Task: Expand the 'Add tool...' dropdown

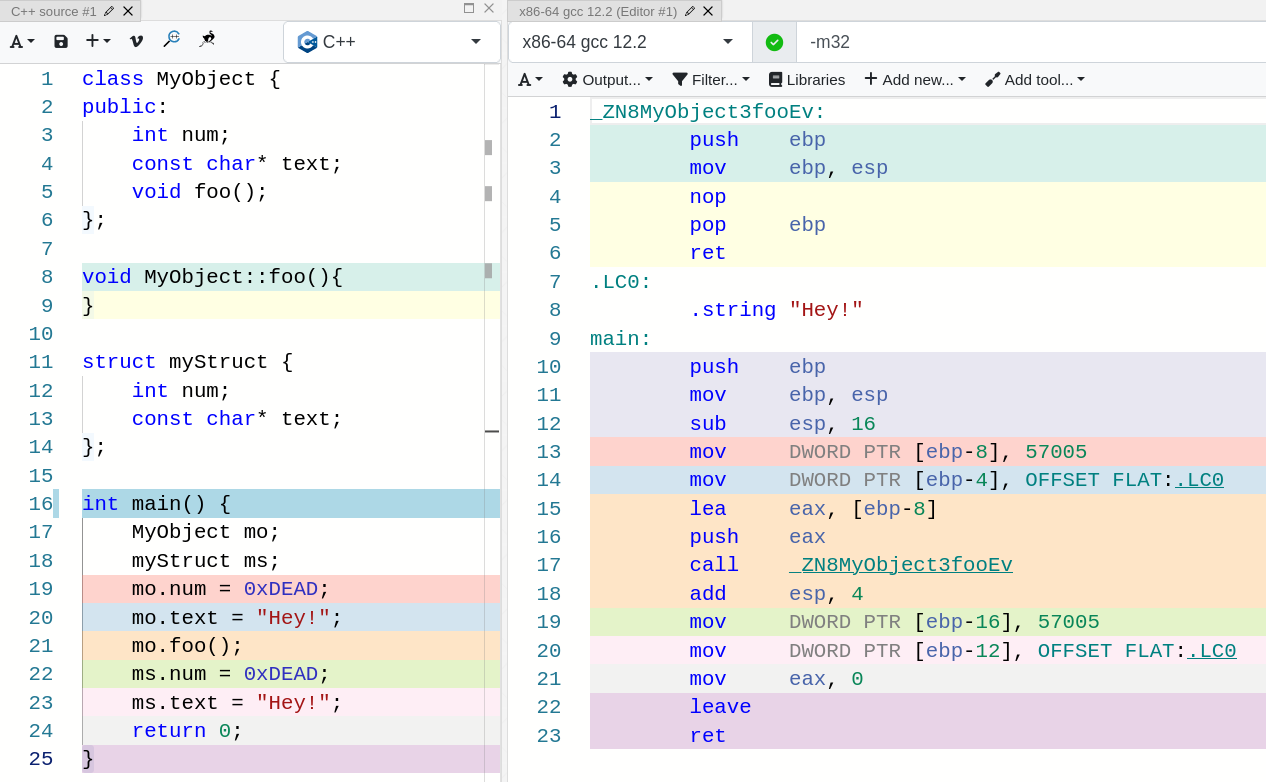Action: click(1034, 79)
